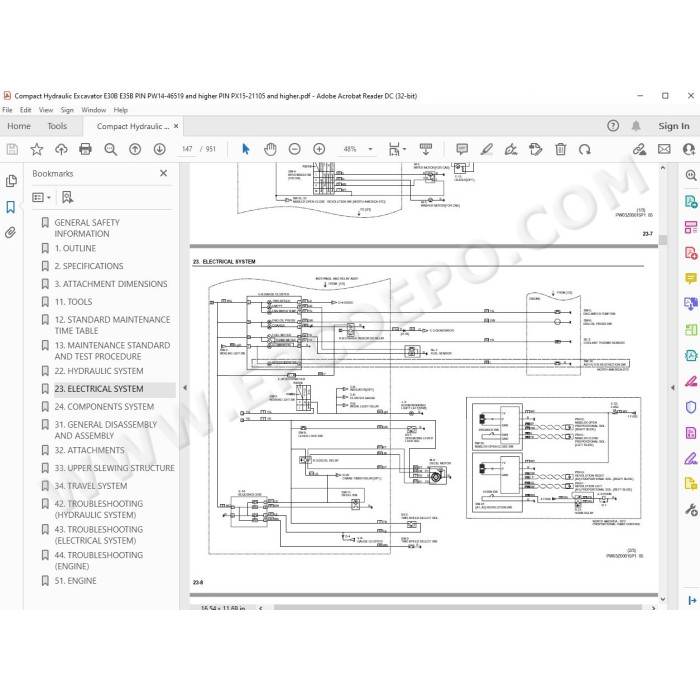Add a sticky note comment

click(x=462, y=149)
